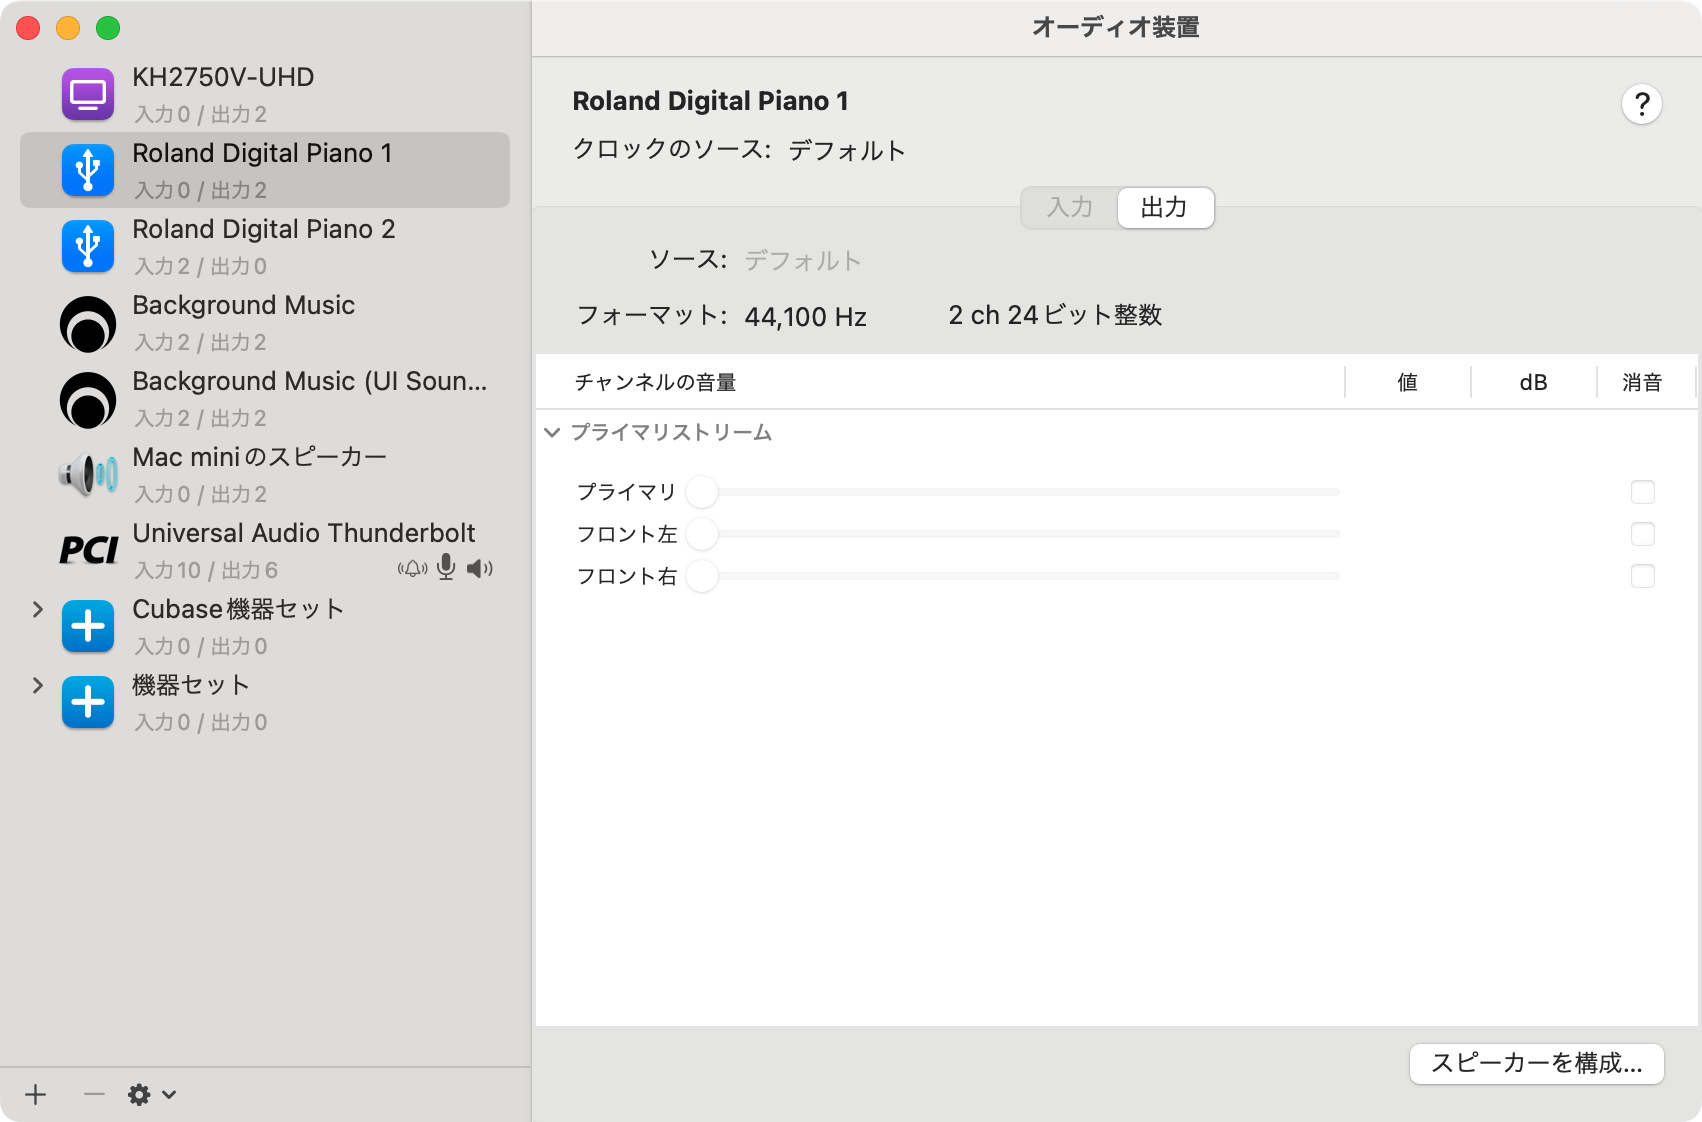Click the チャンネルの音量 column header
This screenshot has height=1122, width=1702.
click(656, 383)
